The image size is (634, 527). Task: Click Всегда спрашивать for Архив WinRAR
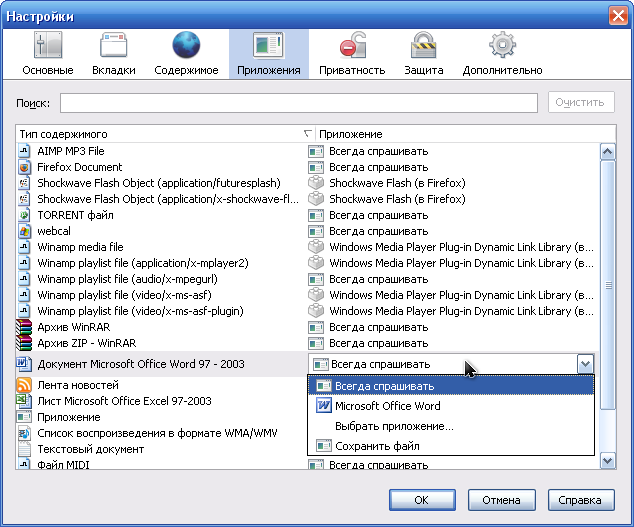[378, 327]
